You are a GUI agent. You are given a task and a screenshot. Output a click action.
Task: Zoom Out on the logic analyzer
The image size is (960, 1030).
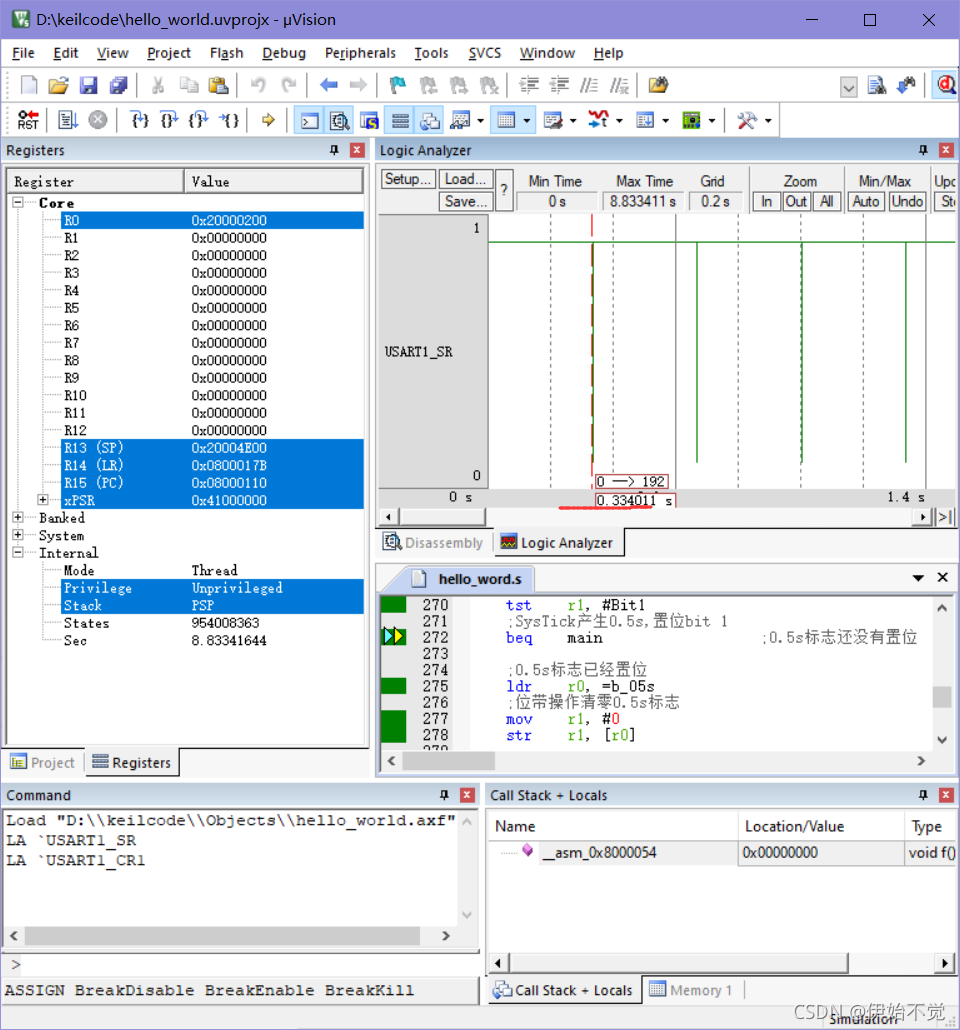(x=796, y=201)
